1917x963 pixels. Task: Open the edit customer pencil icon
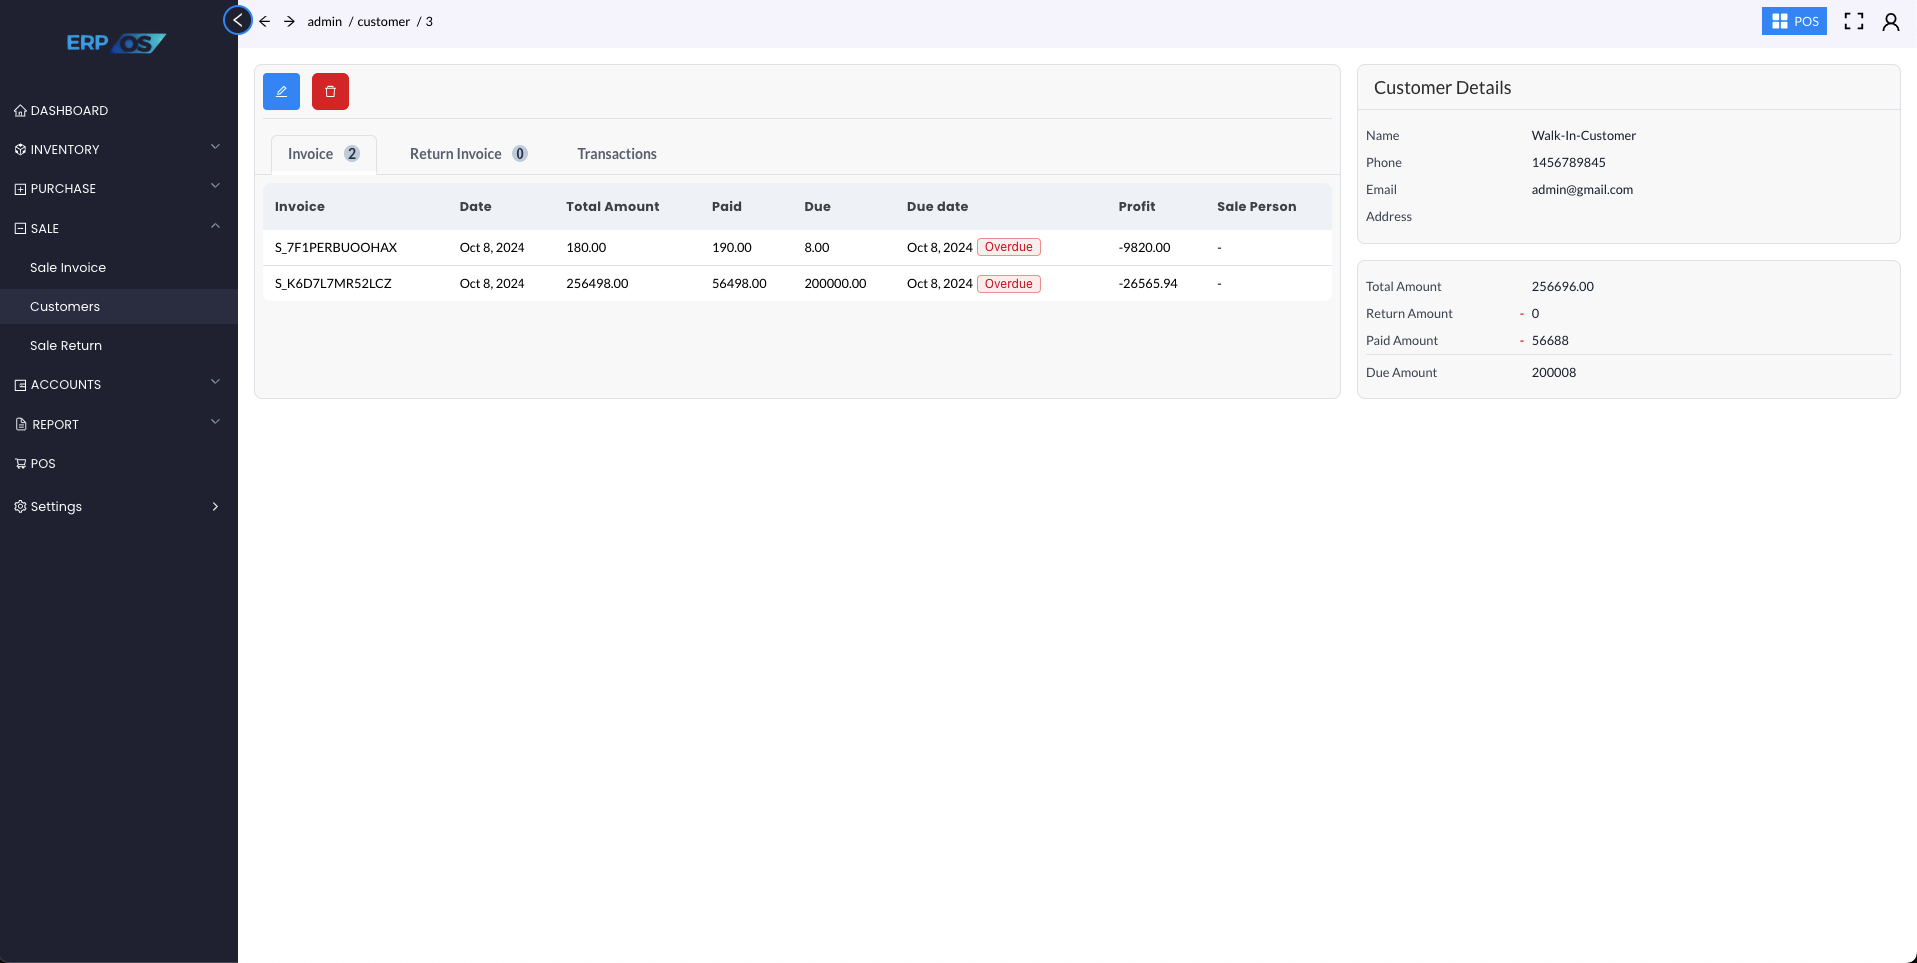click(281, 91)
